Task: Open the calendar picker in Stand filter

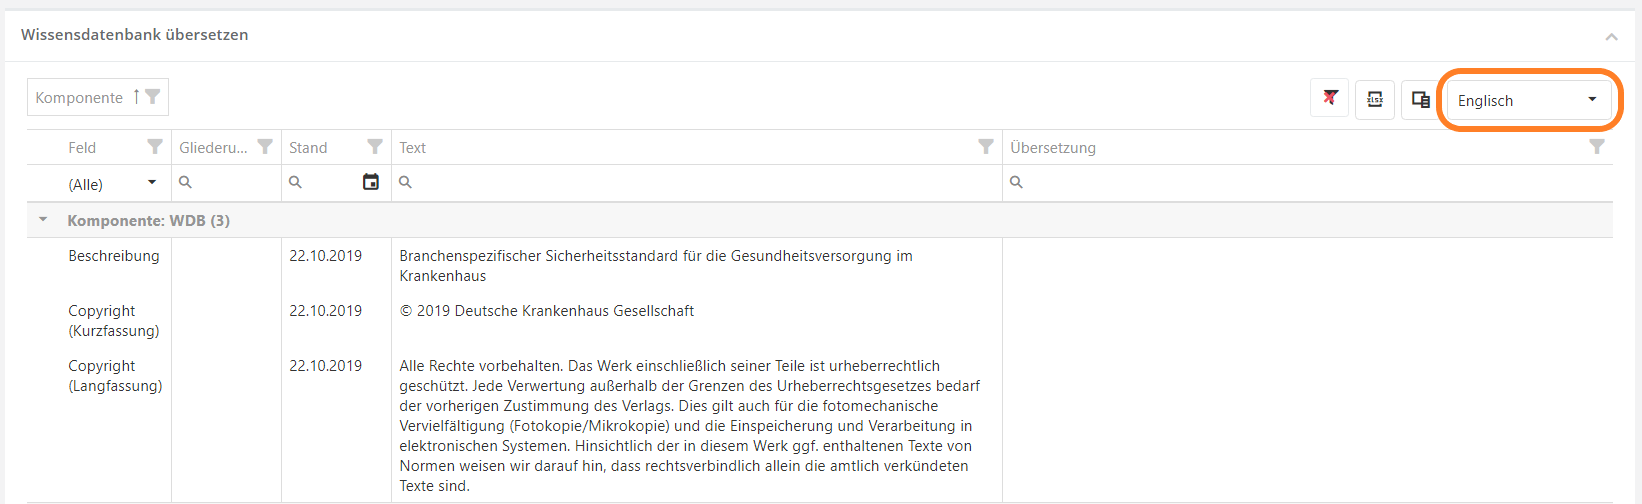Action: (x=371, y=182)
